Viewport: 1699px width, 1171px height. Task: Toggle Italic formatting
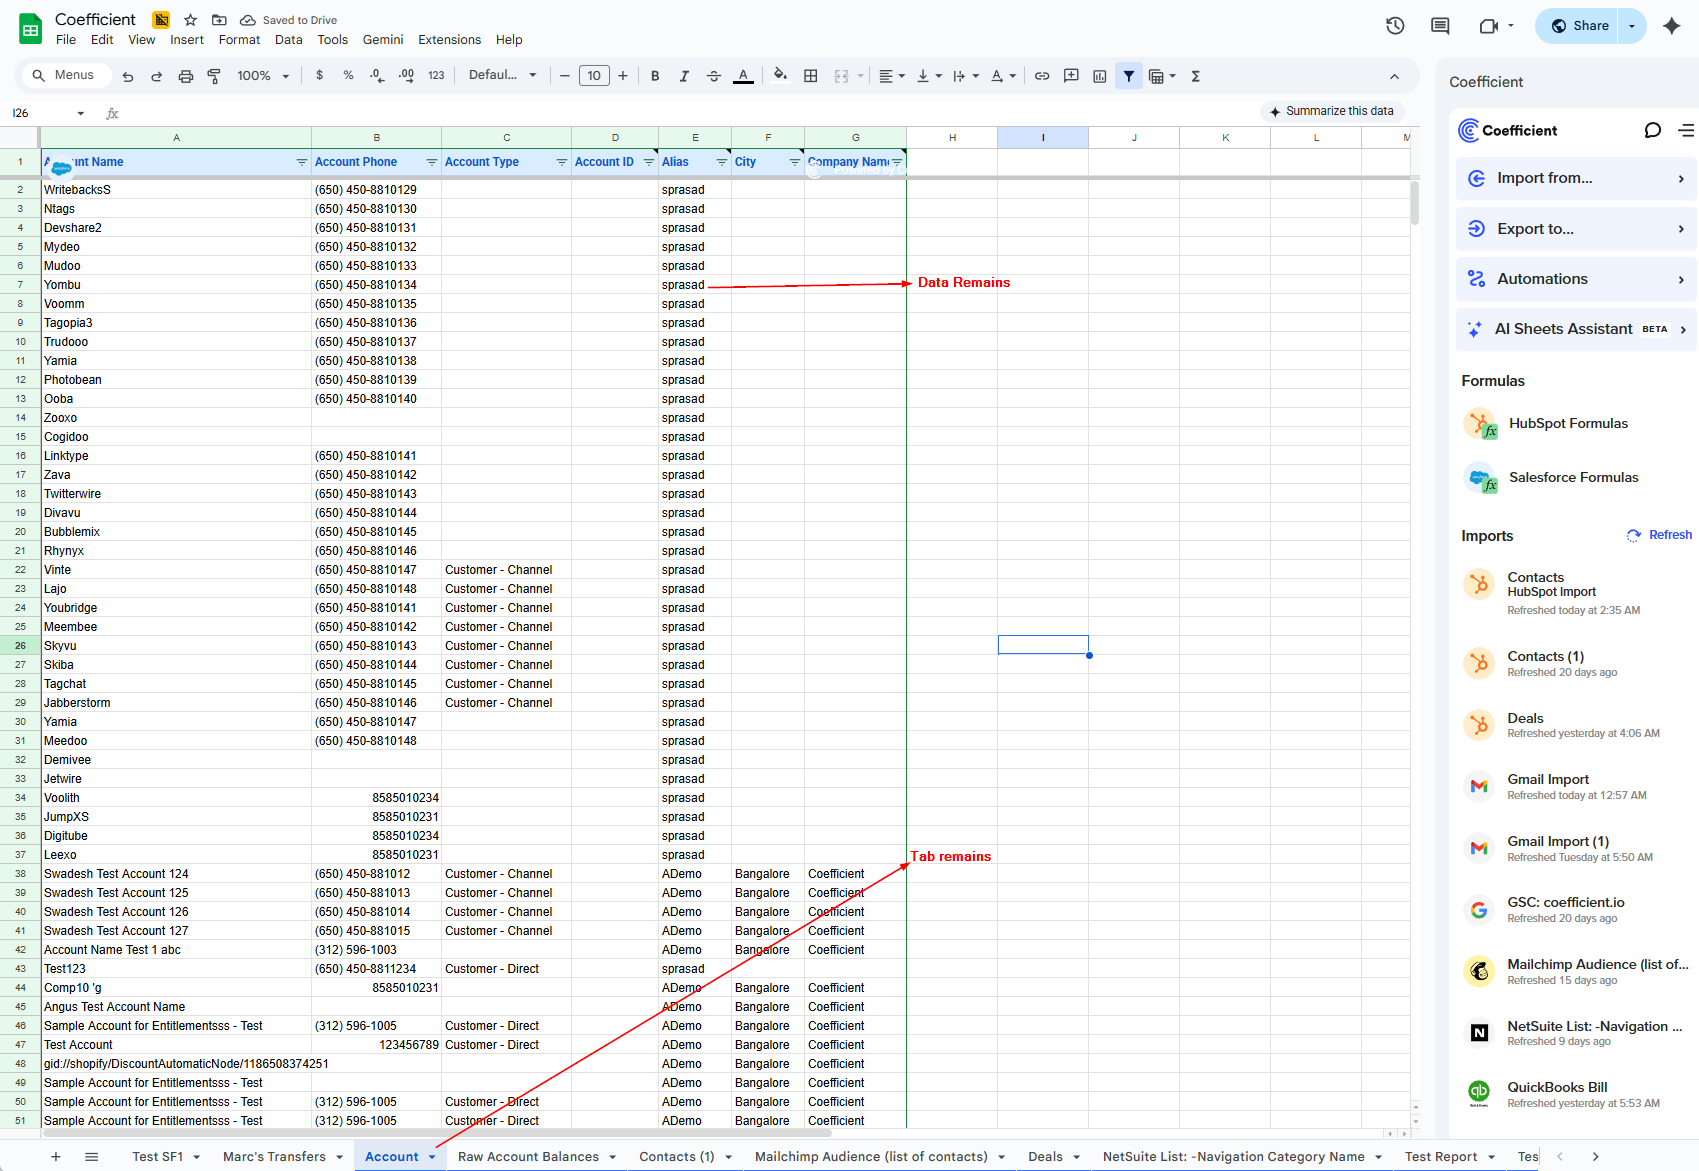[684, 76]
